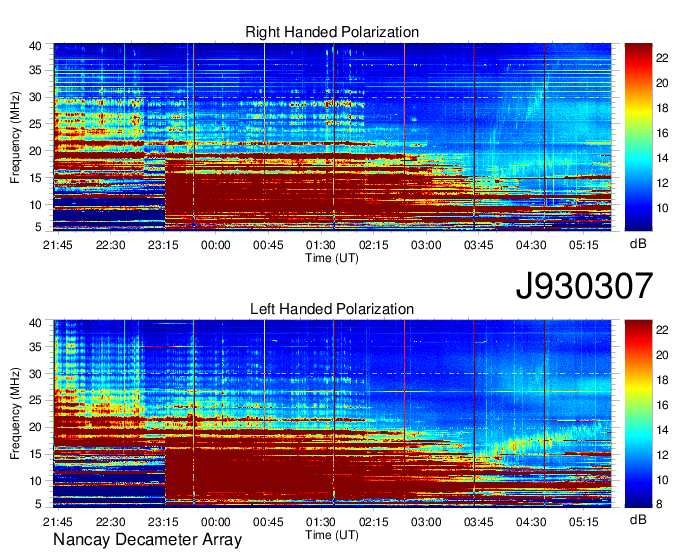Image resolution: width=680 pixels, height=552 pixels.
Task: Click the 8 value on bottom colorbar
Action: [x=659, y=504]
